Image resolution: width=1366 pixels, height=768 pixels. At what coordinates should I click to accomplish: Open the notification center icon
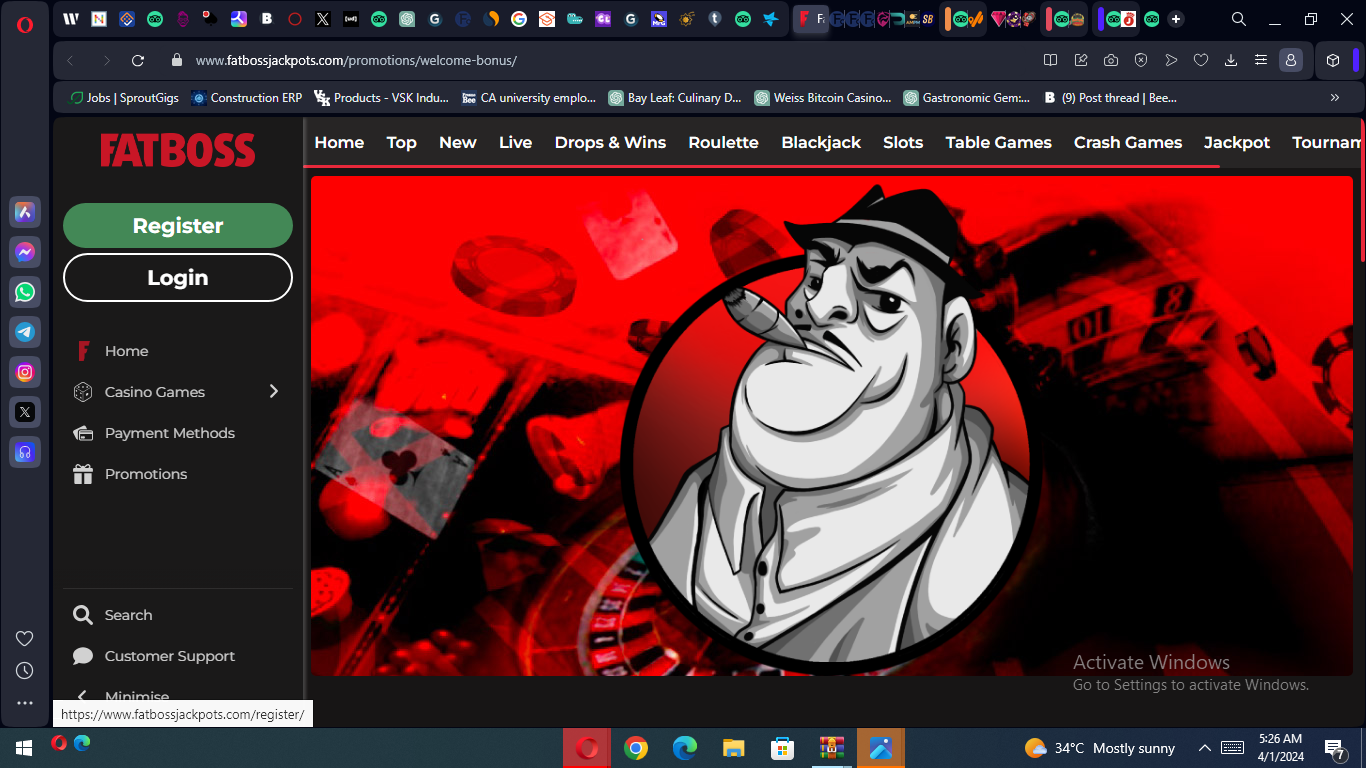pyautogui.click(x=1335, y=748)
